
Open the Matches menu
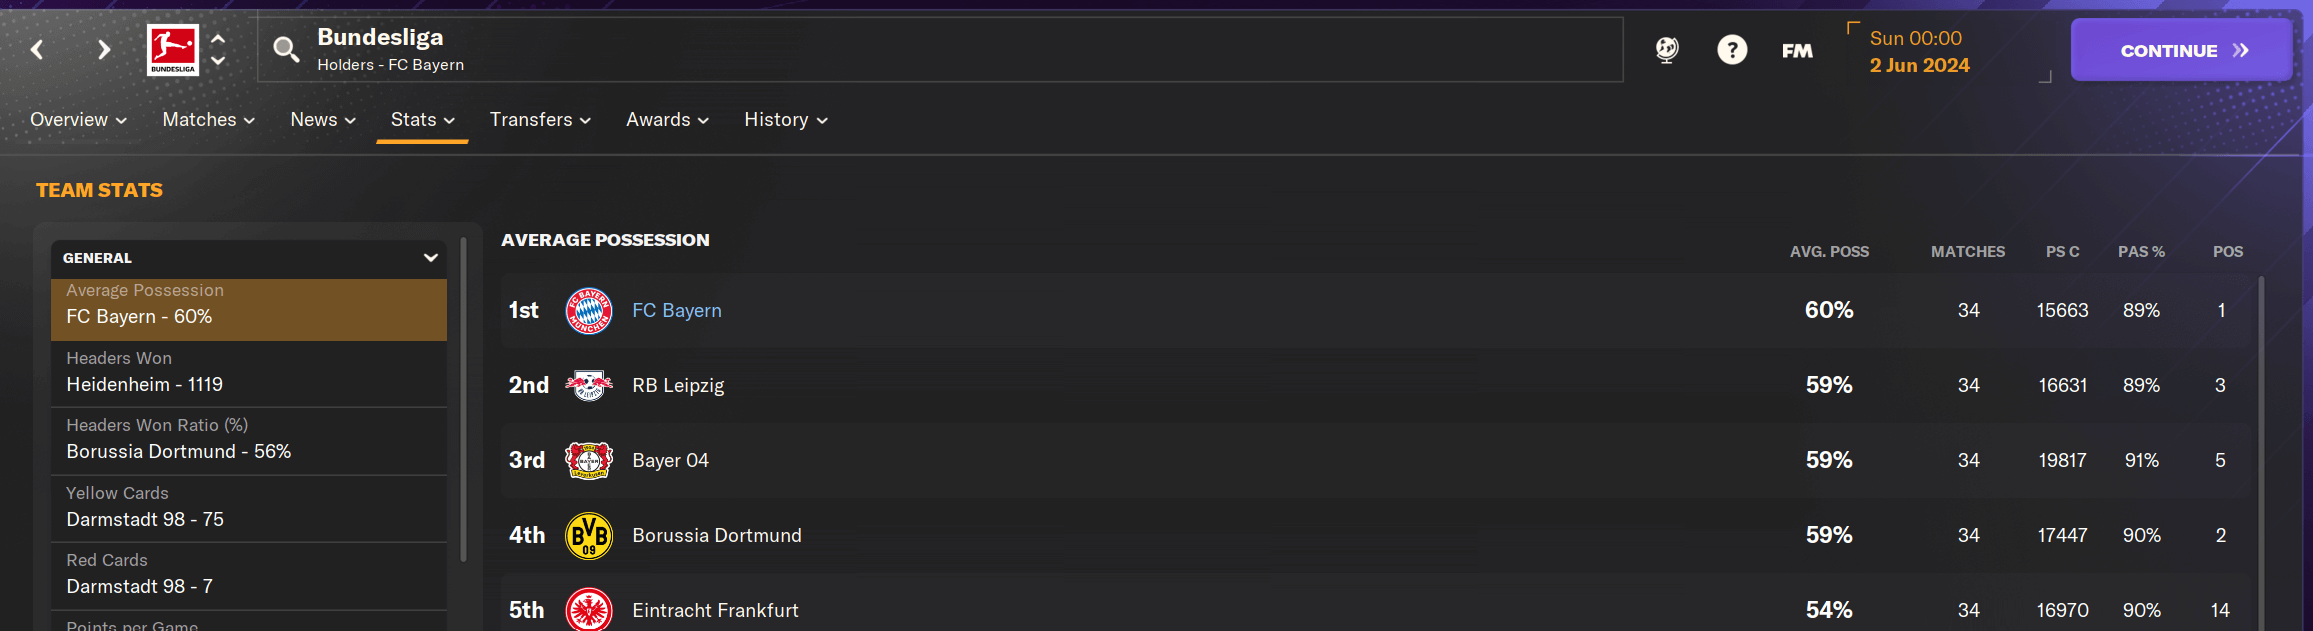(x=209, y=120)
